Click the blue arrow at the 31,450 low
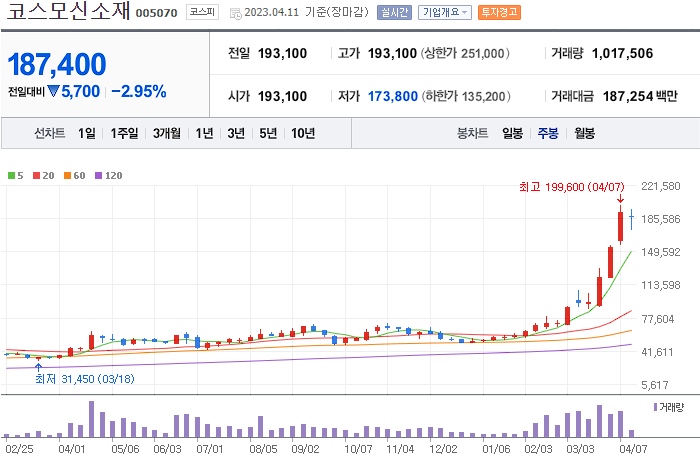 click(x=38, y=367)
